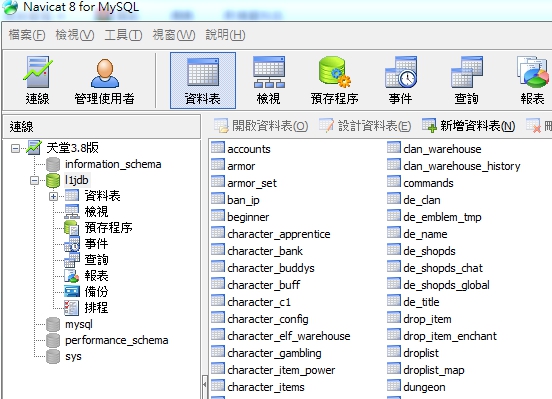Click the 連線 panel header
This screenshot has height=399, width=552.
click(x=102, y=126)
